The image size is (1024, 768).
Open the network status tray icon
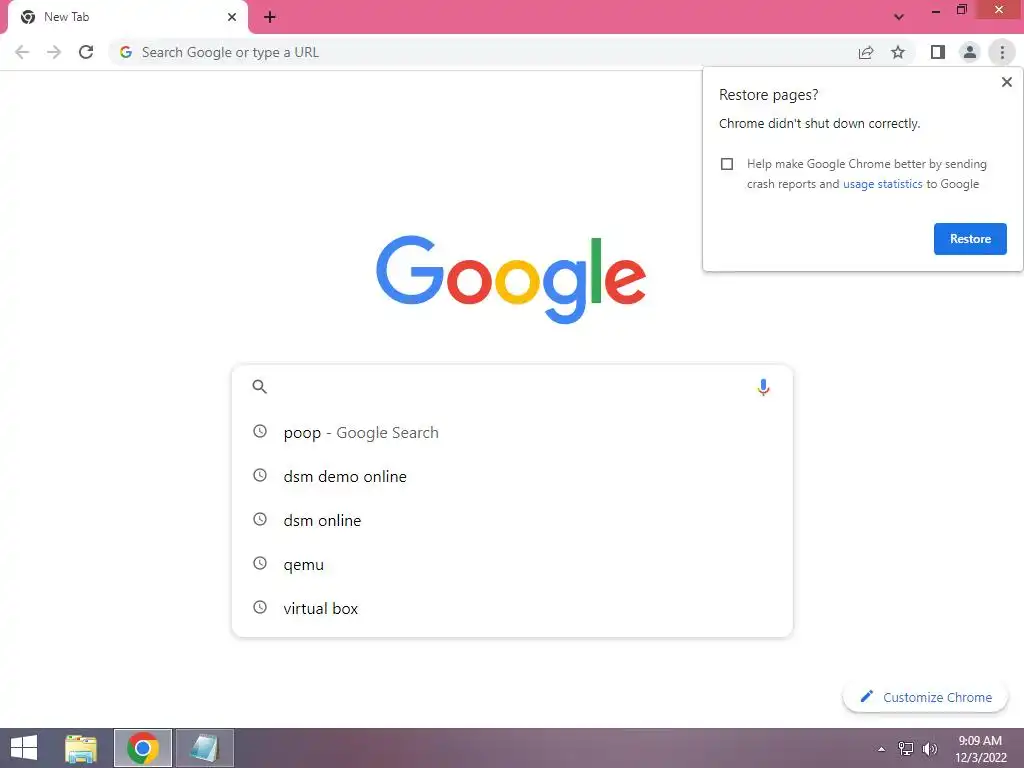pyautogui.click(x=906, y=748)
